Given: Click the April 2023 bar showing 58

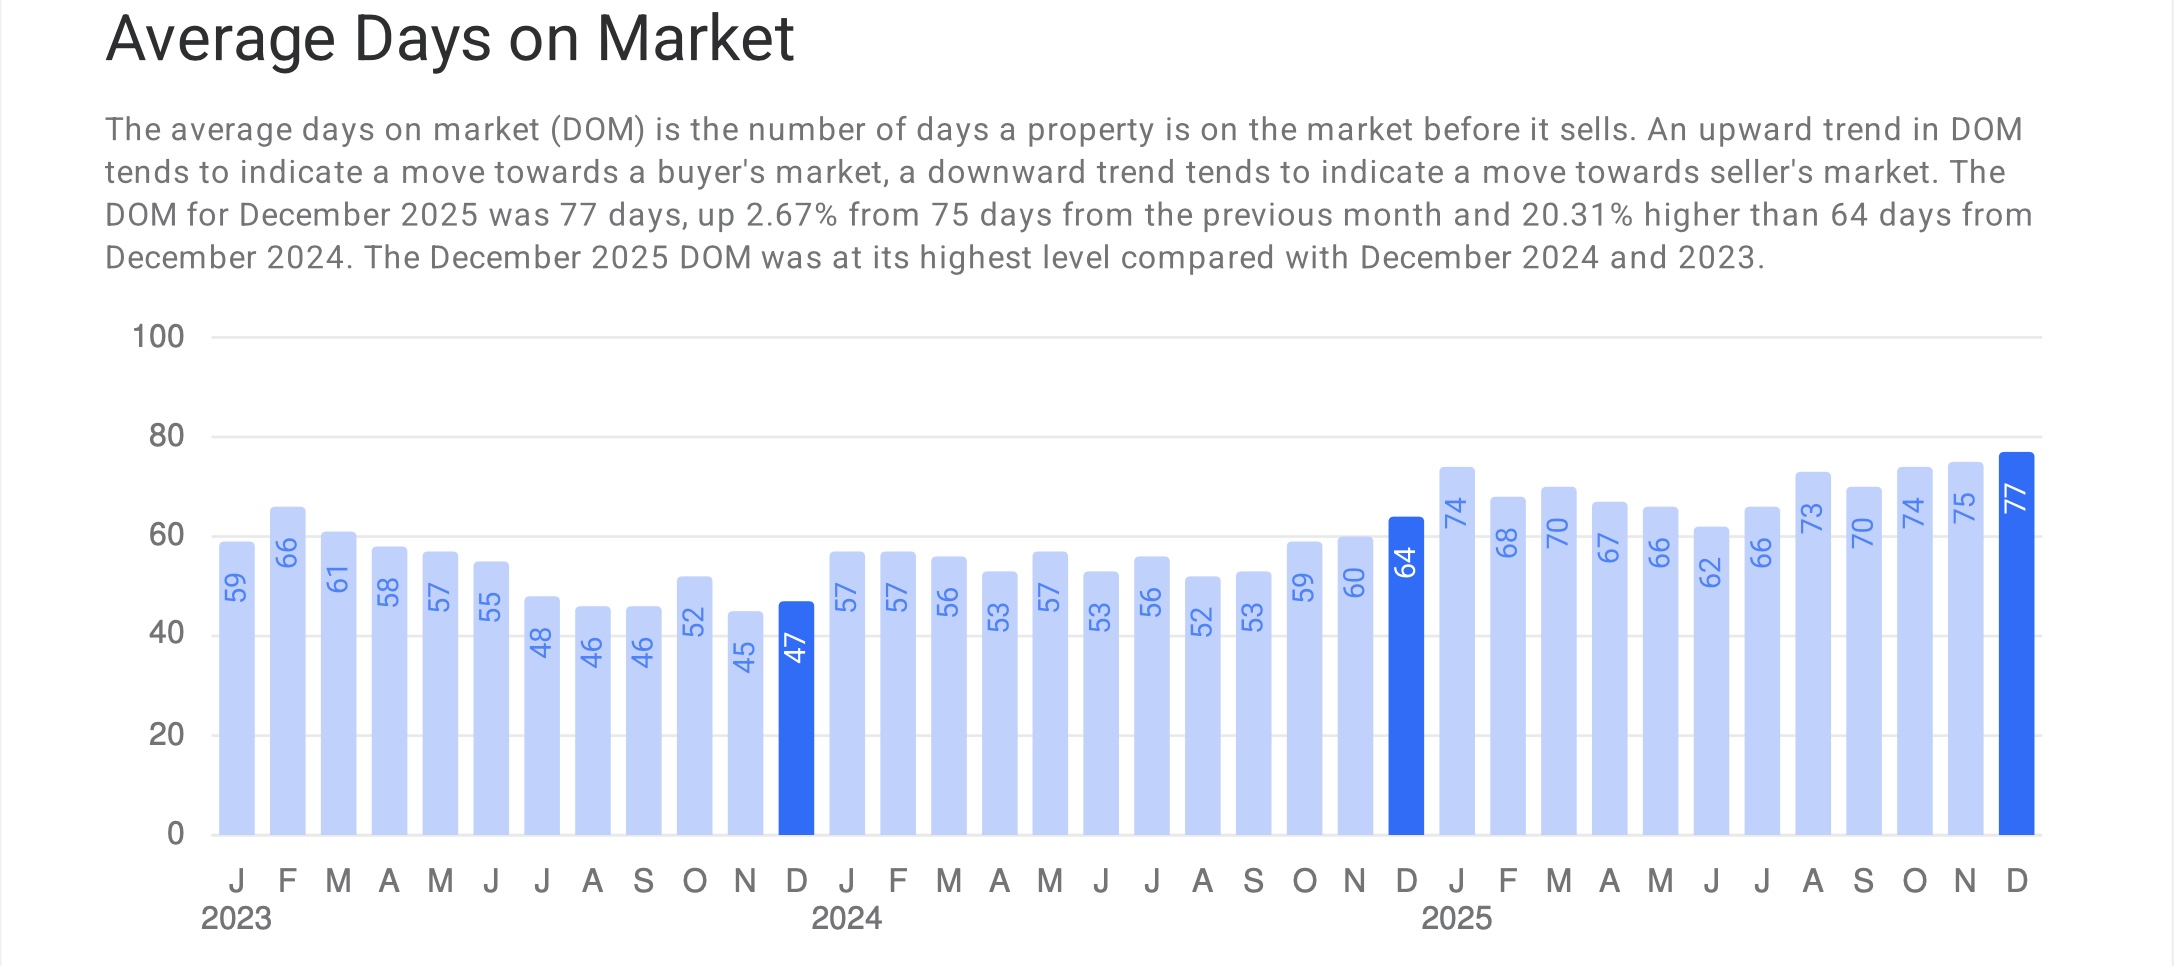Looking at the screenshot, I should click(389, 691).
